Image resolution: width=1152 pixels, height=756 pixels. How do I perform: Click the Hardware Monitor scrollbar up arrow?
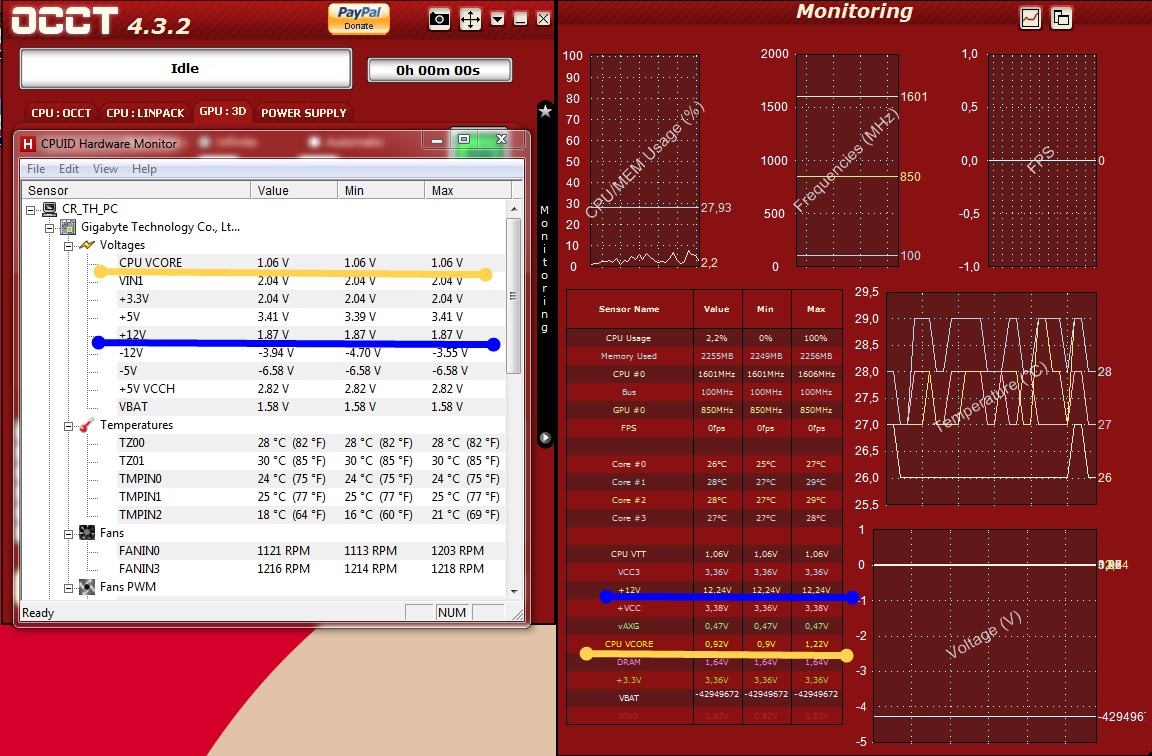[x=514, y=209]
